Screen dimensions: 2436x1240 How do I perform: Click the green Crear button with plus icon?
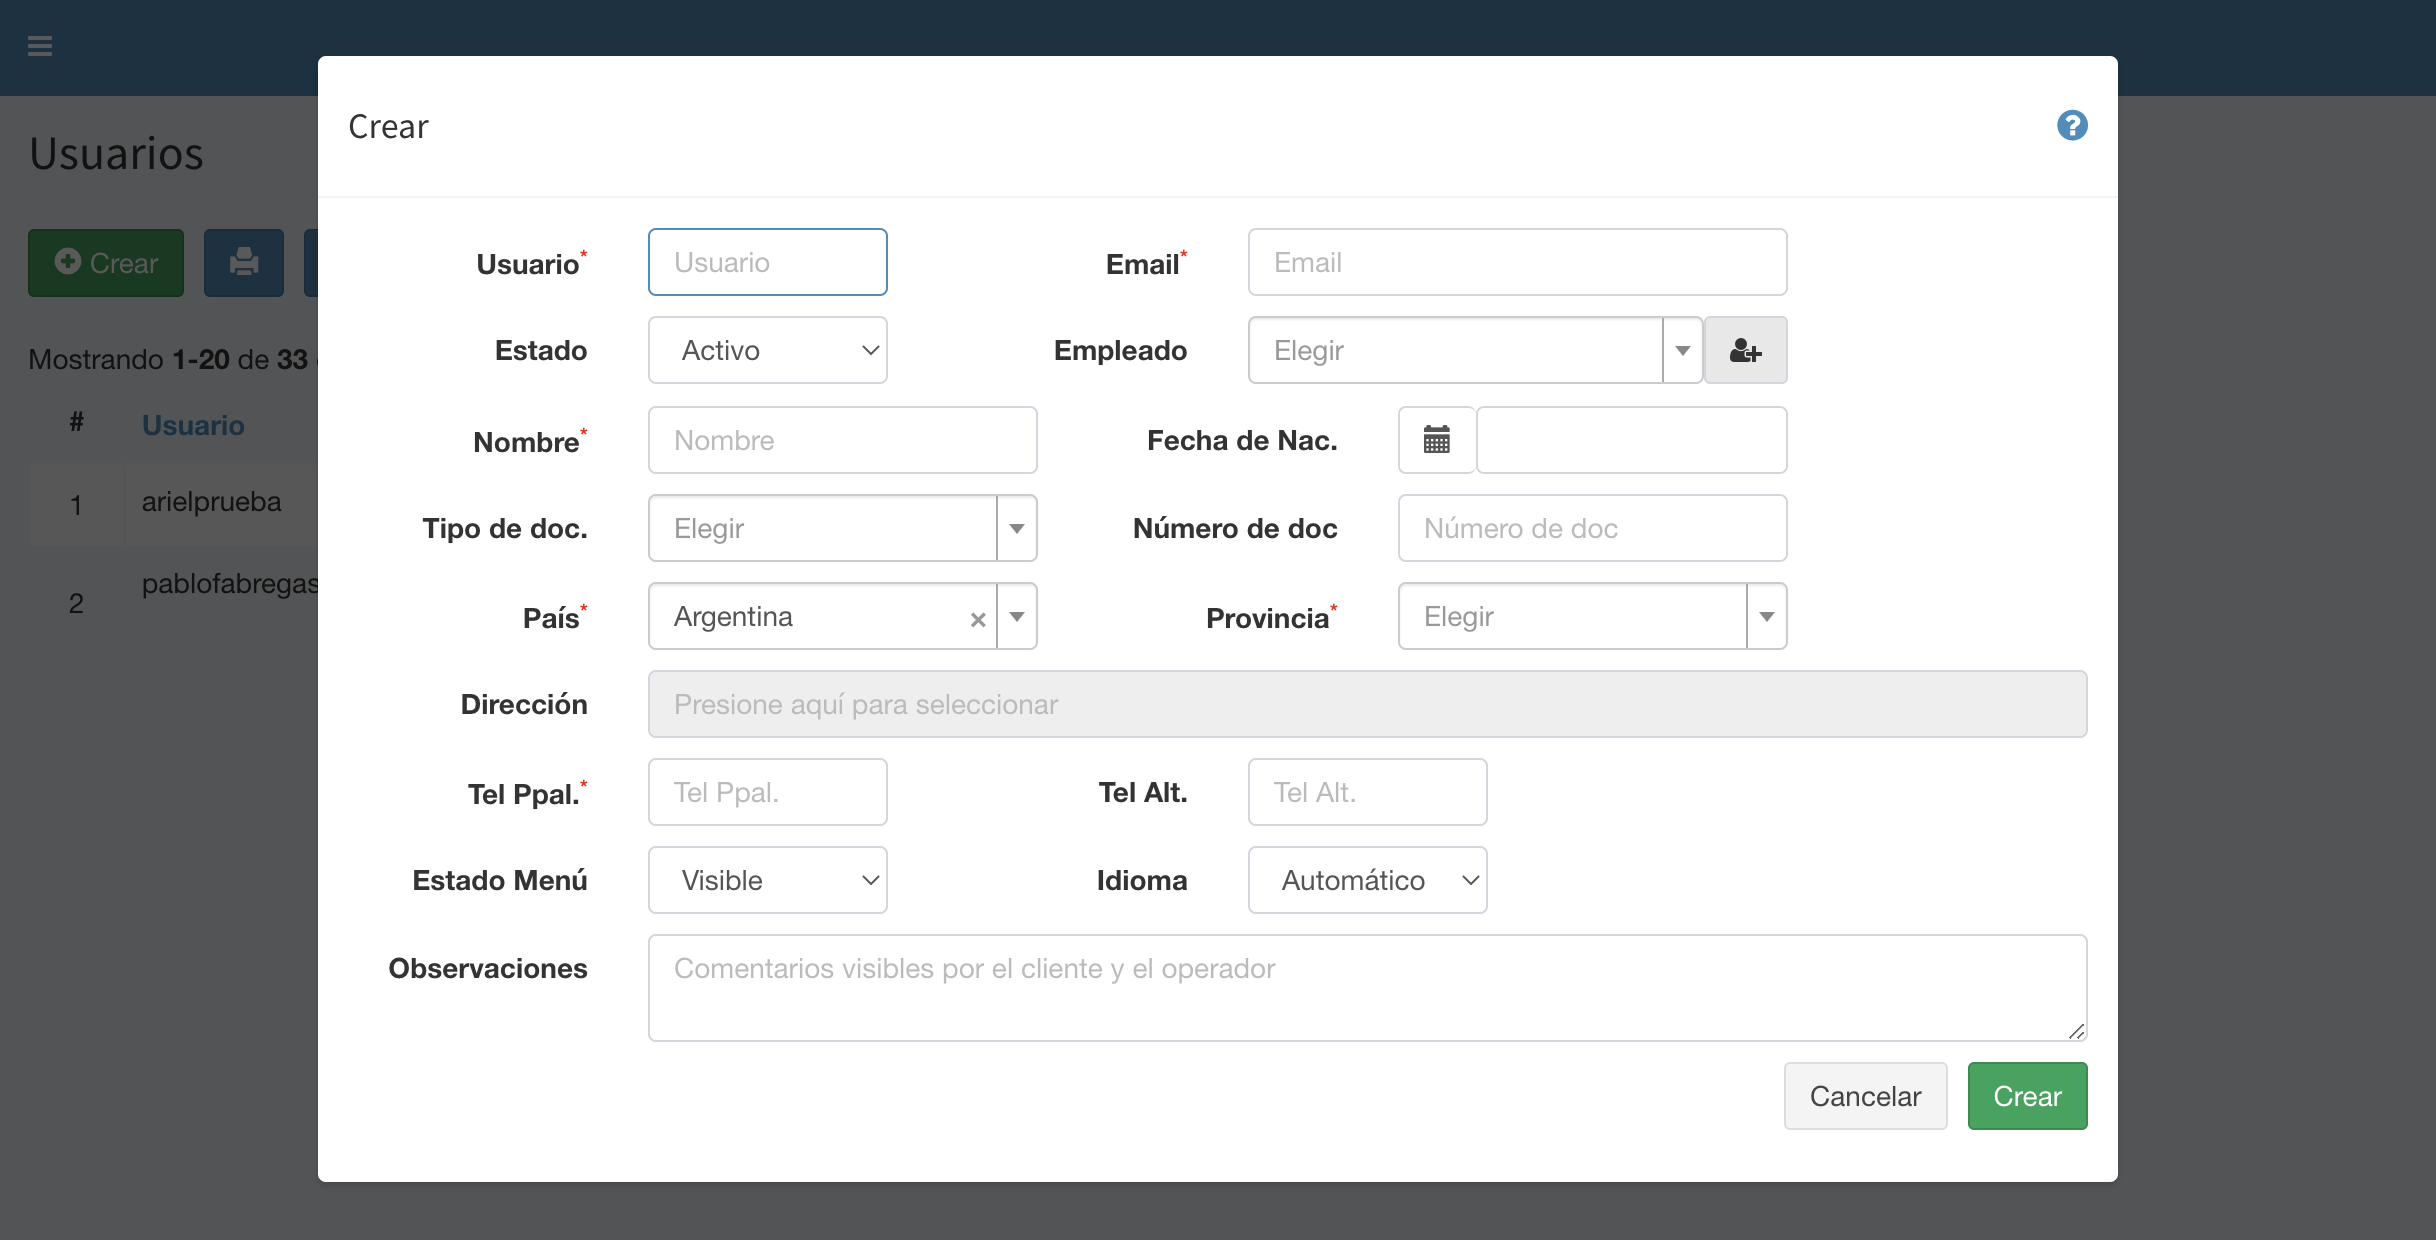[x=106, y=263]
